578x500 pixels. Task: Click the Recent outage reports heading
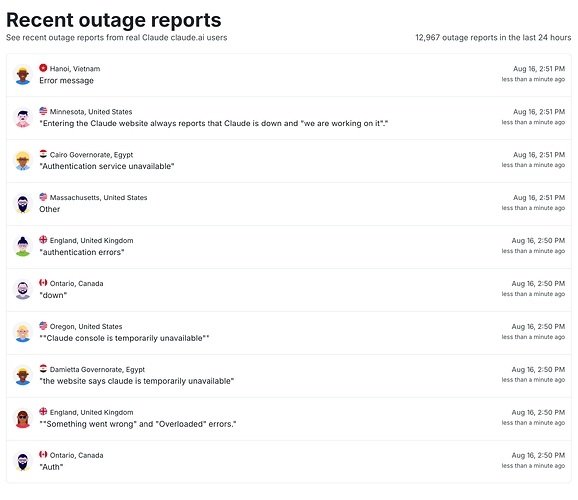point(114,20)
